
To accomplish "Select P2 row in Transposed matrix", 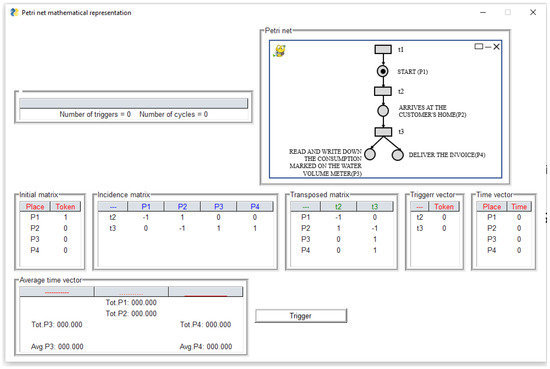I will pyautogui.click(x=342, y=228).
